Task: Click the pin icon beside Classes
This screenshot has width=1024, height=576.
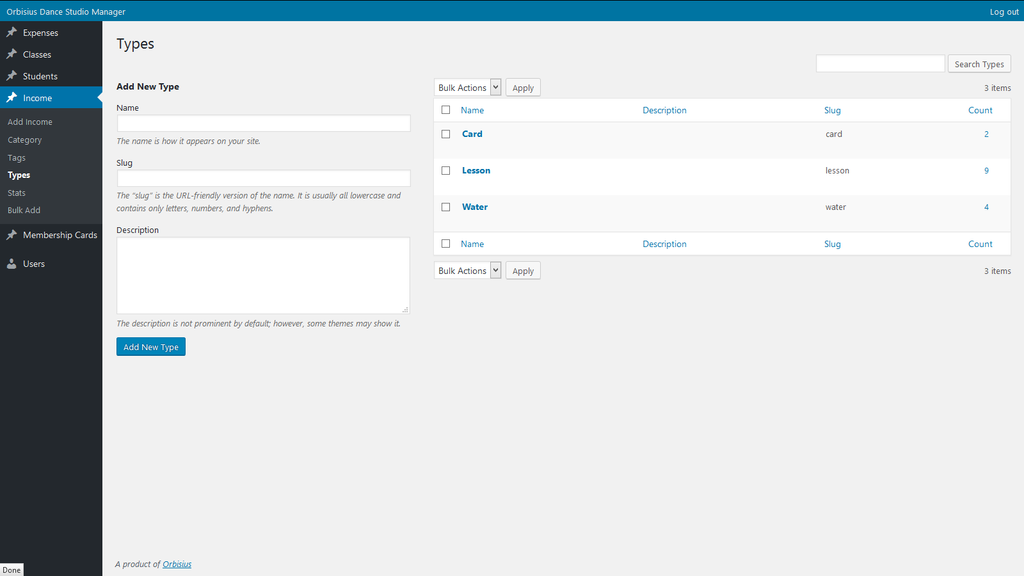Action: pos(12,54)
